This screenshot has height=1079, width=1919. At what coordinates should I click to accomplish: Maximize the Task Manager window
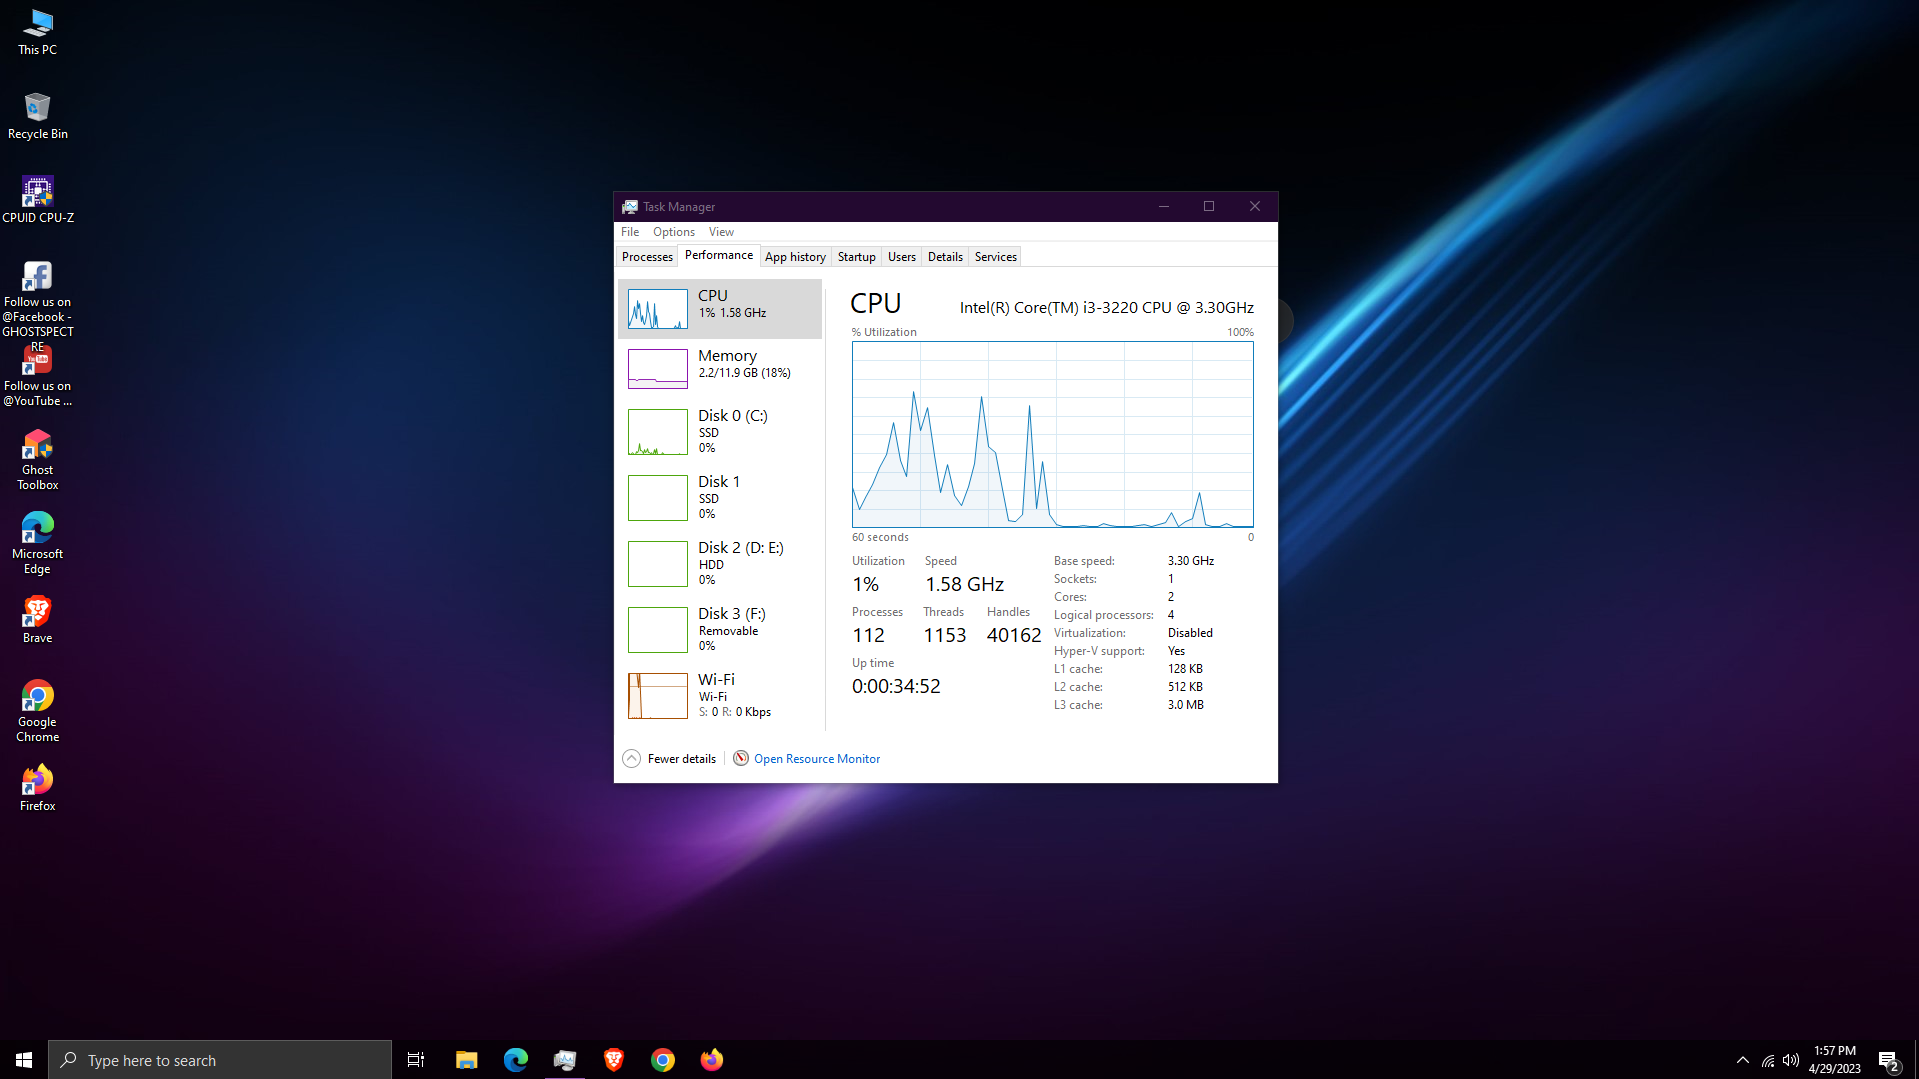tap(1209, 206)
